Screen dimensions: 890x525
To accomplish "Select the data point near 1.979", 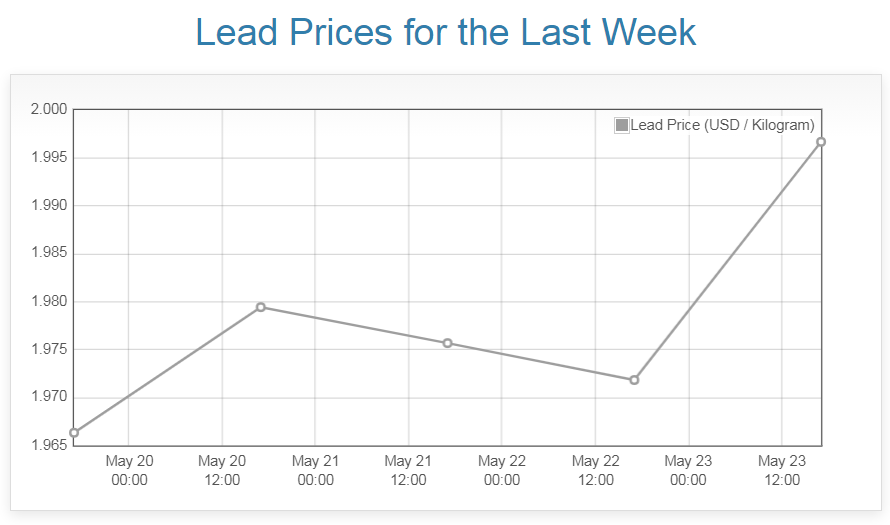I will tap(260, 307).
